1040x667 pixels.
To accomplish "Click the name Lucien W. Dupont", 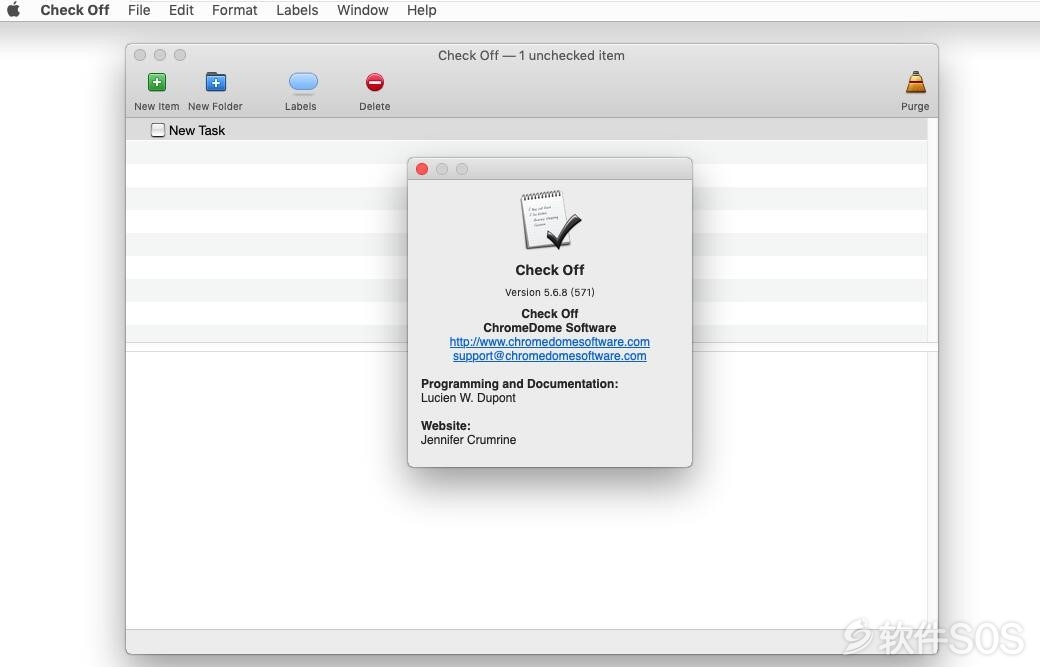I will (x=468, y=398).
